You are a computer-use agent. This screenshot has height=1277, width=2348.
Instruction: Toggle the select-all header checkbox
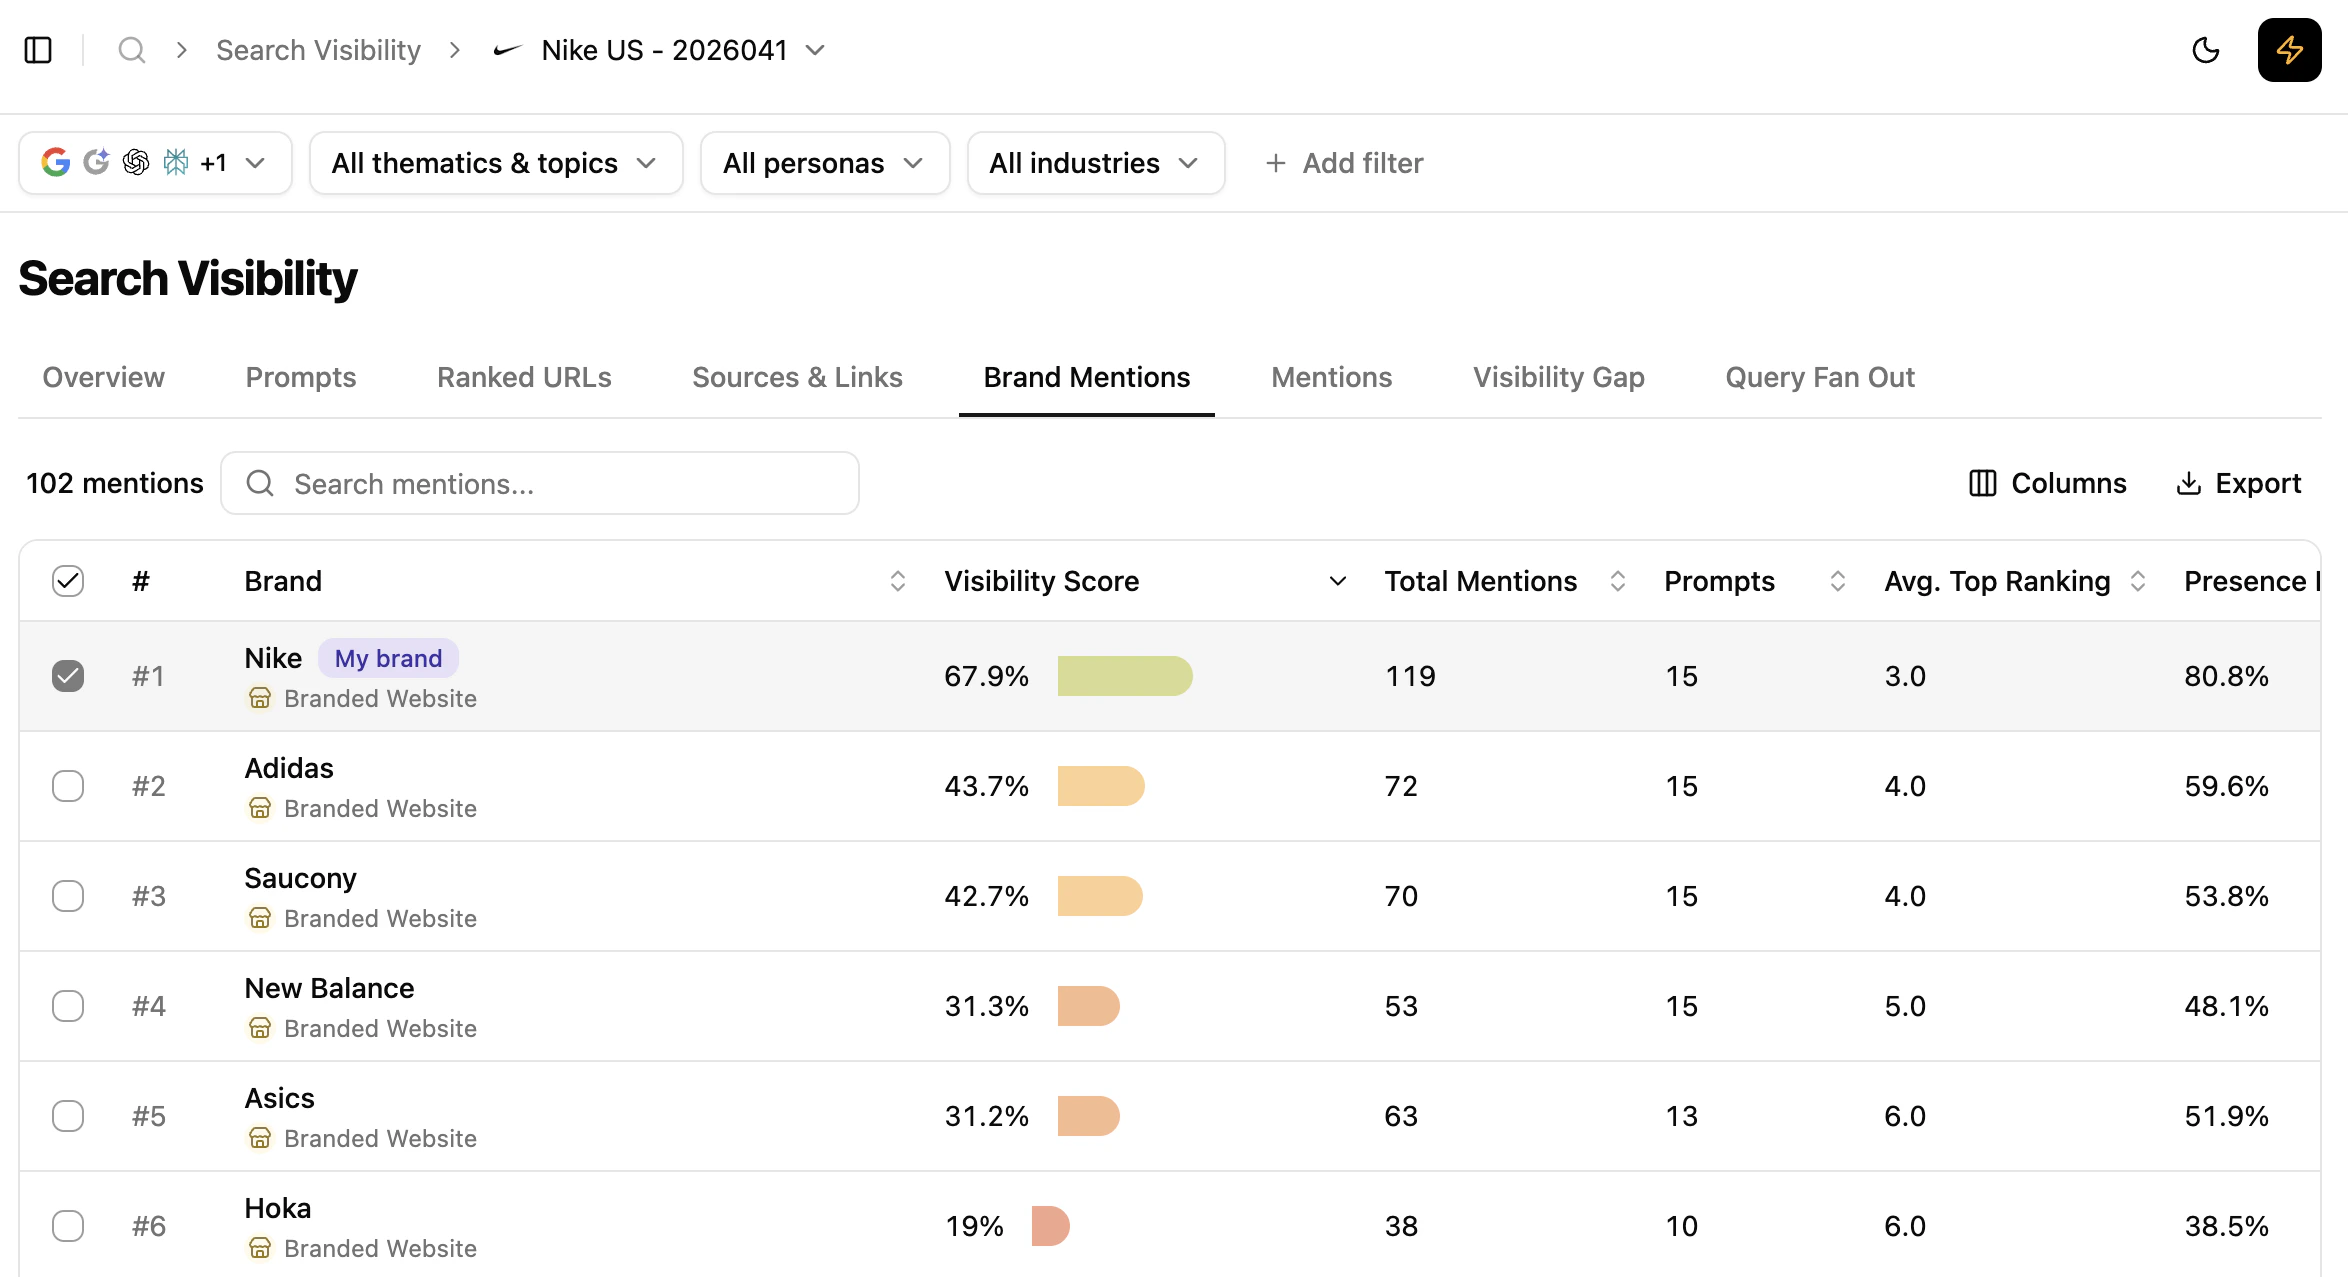[68, 581]
